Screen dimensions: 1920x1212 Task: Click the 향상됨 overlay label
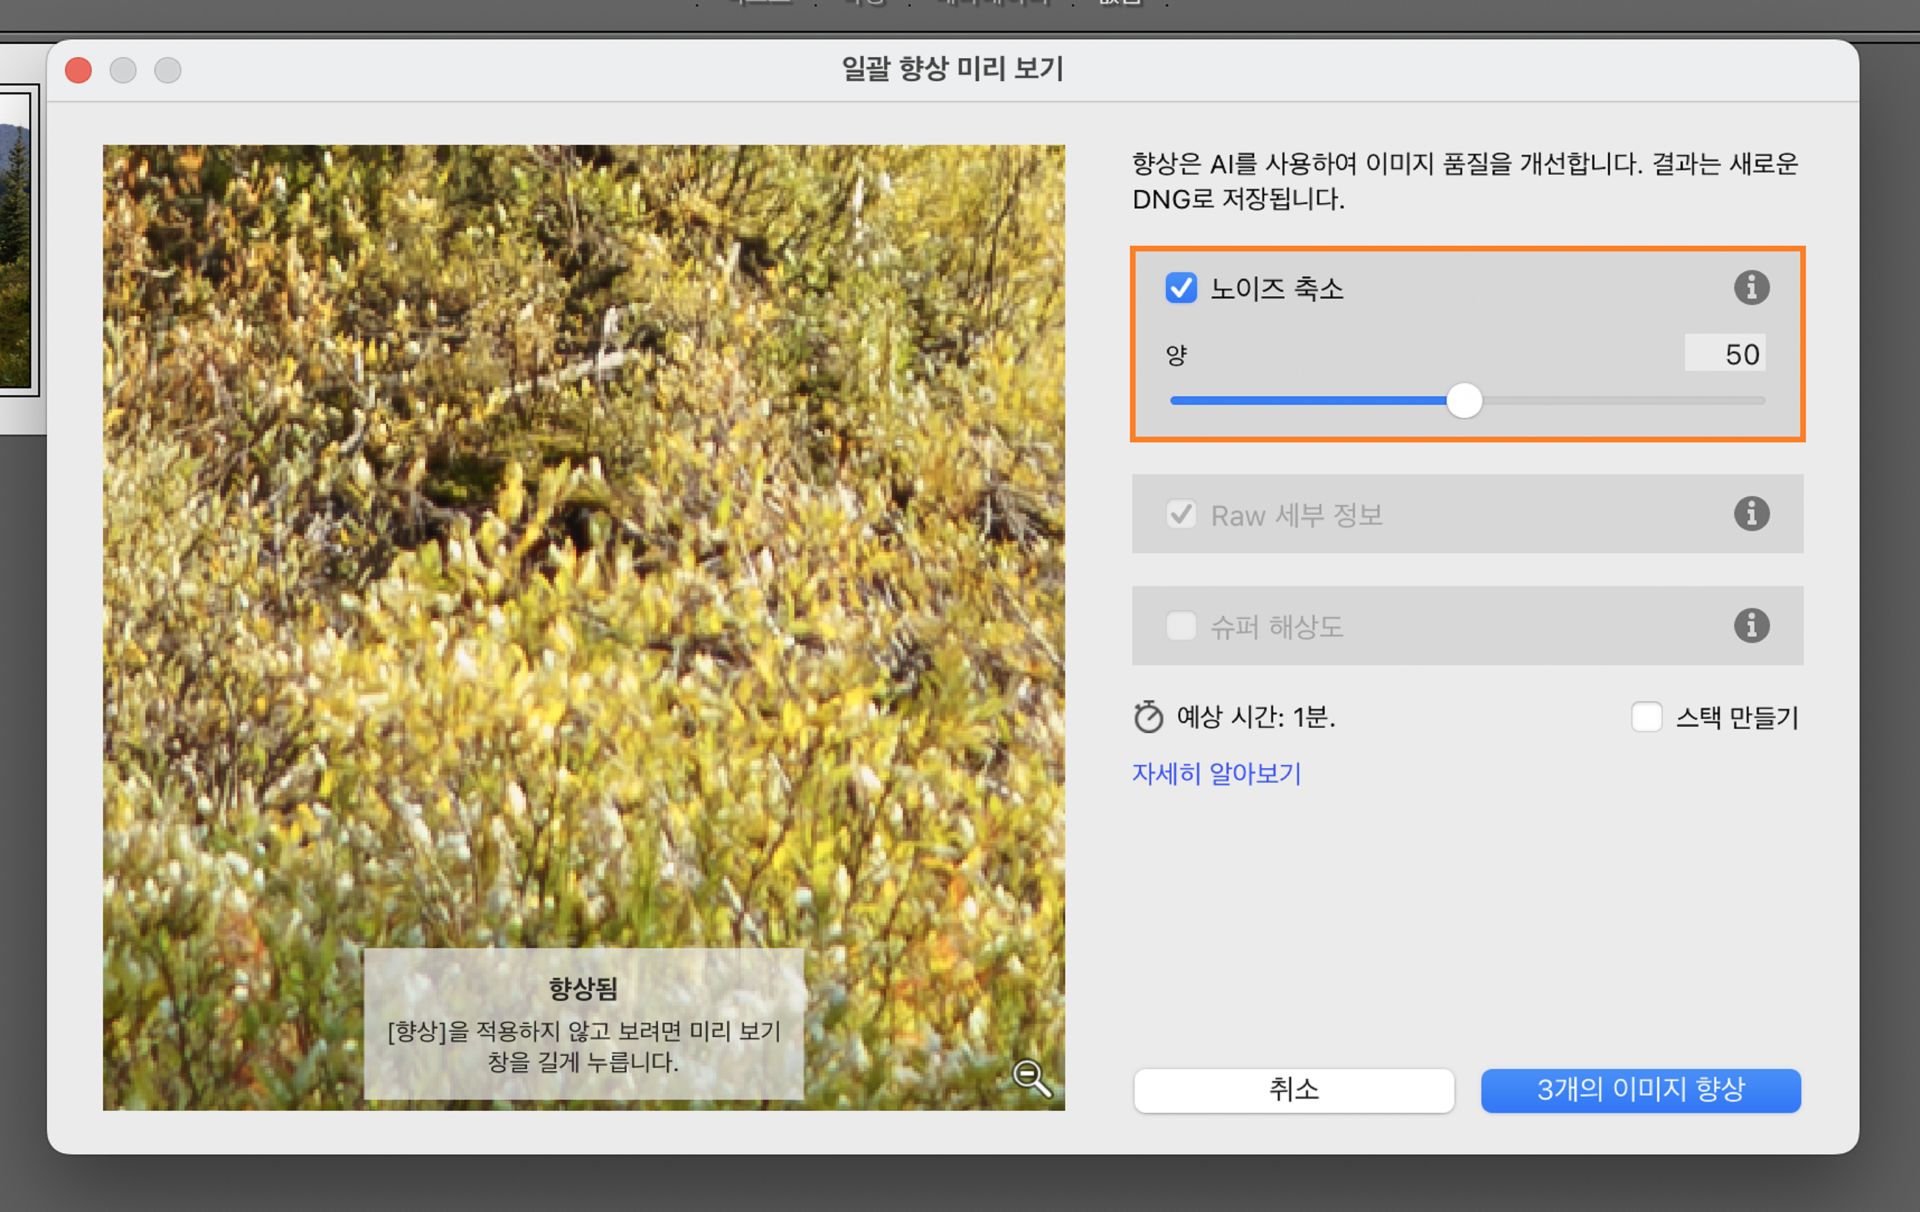coord(583,988)
